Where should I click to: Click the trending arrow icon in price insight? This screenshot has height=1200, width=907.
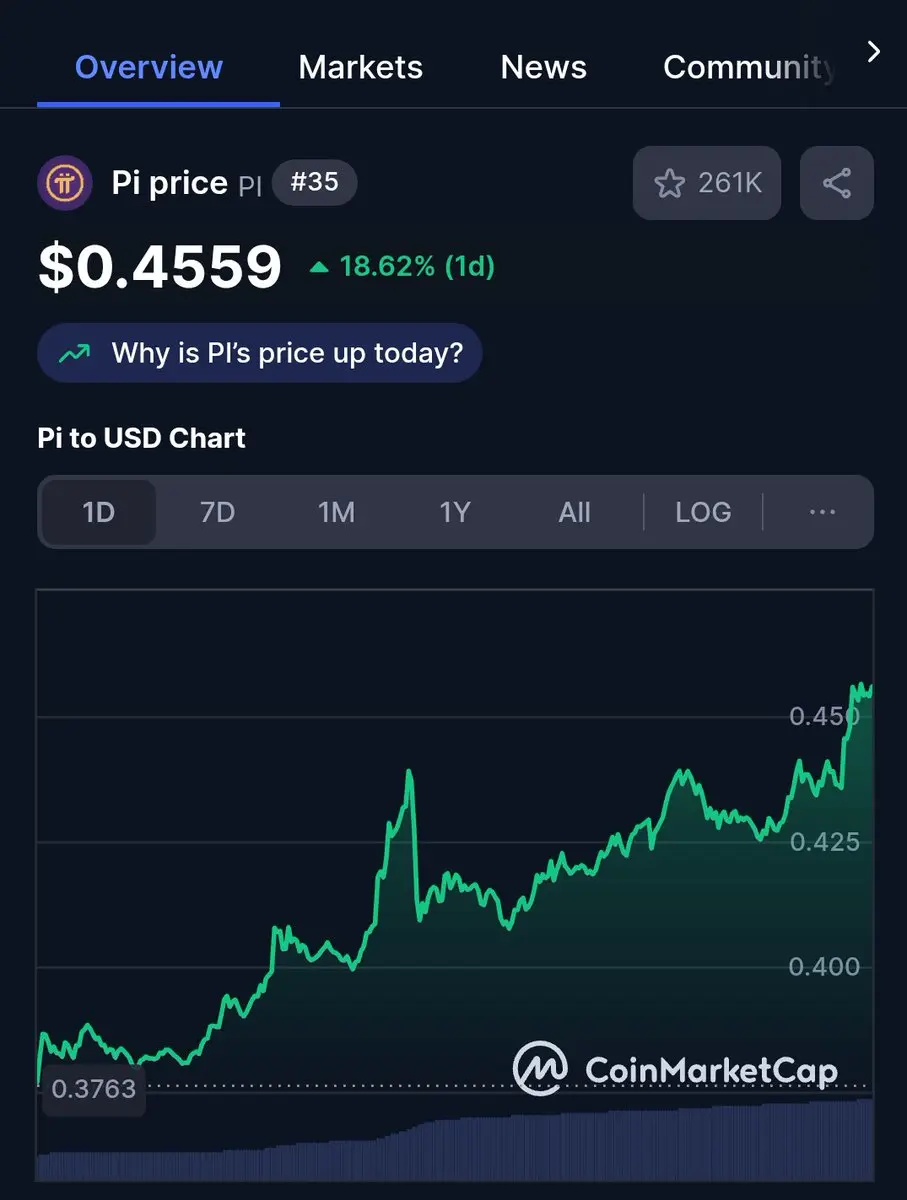pos(74,353)
